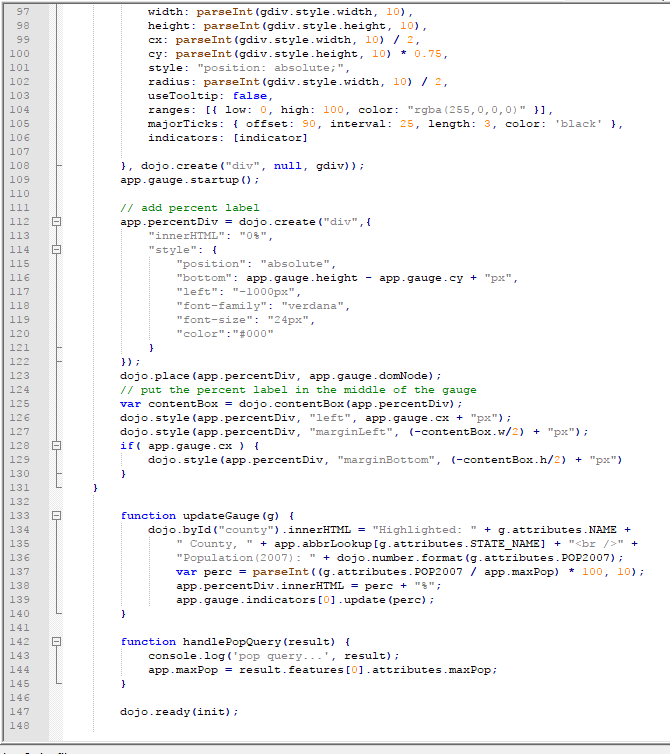Screen dimensions: 670x754
Task: Click the "marginBottom" string on line 129
Action: (x=386, y=460)
